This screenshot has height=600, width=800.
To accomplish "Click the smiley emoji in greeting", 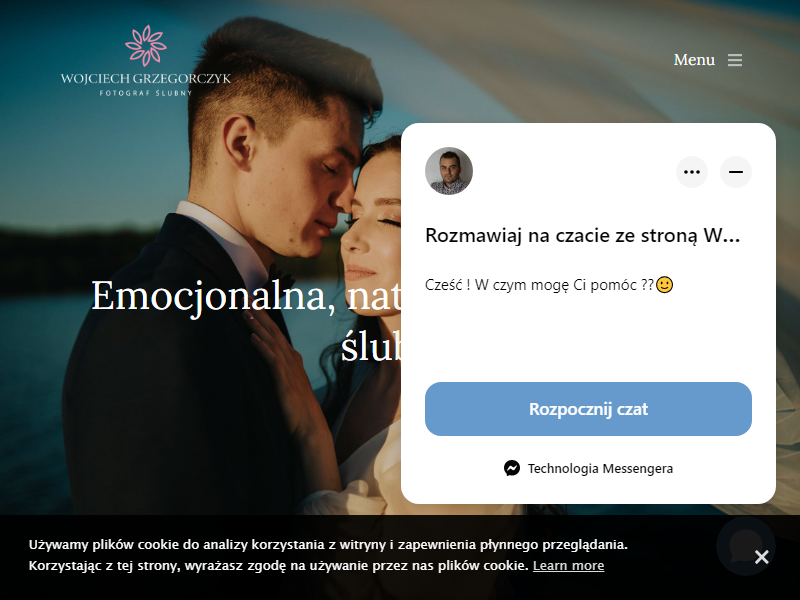I will pyautogui.click(x=664, y=284).
